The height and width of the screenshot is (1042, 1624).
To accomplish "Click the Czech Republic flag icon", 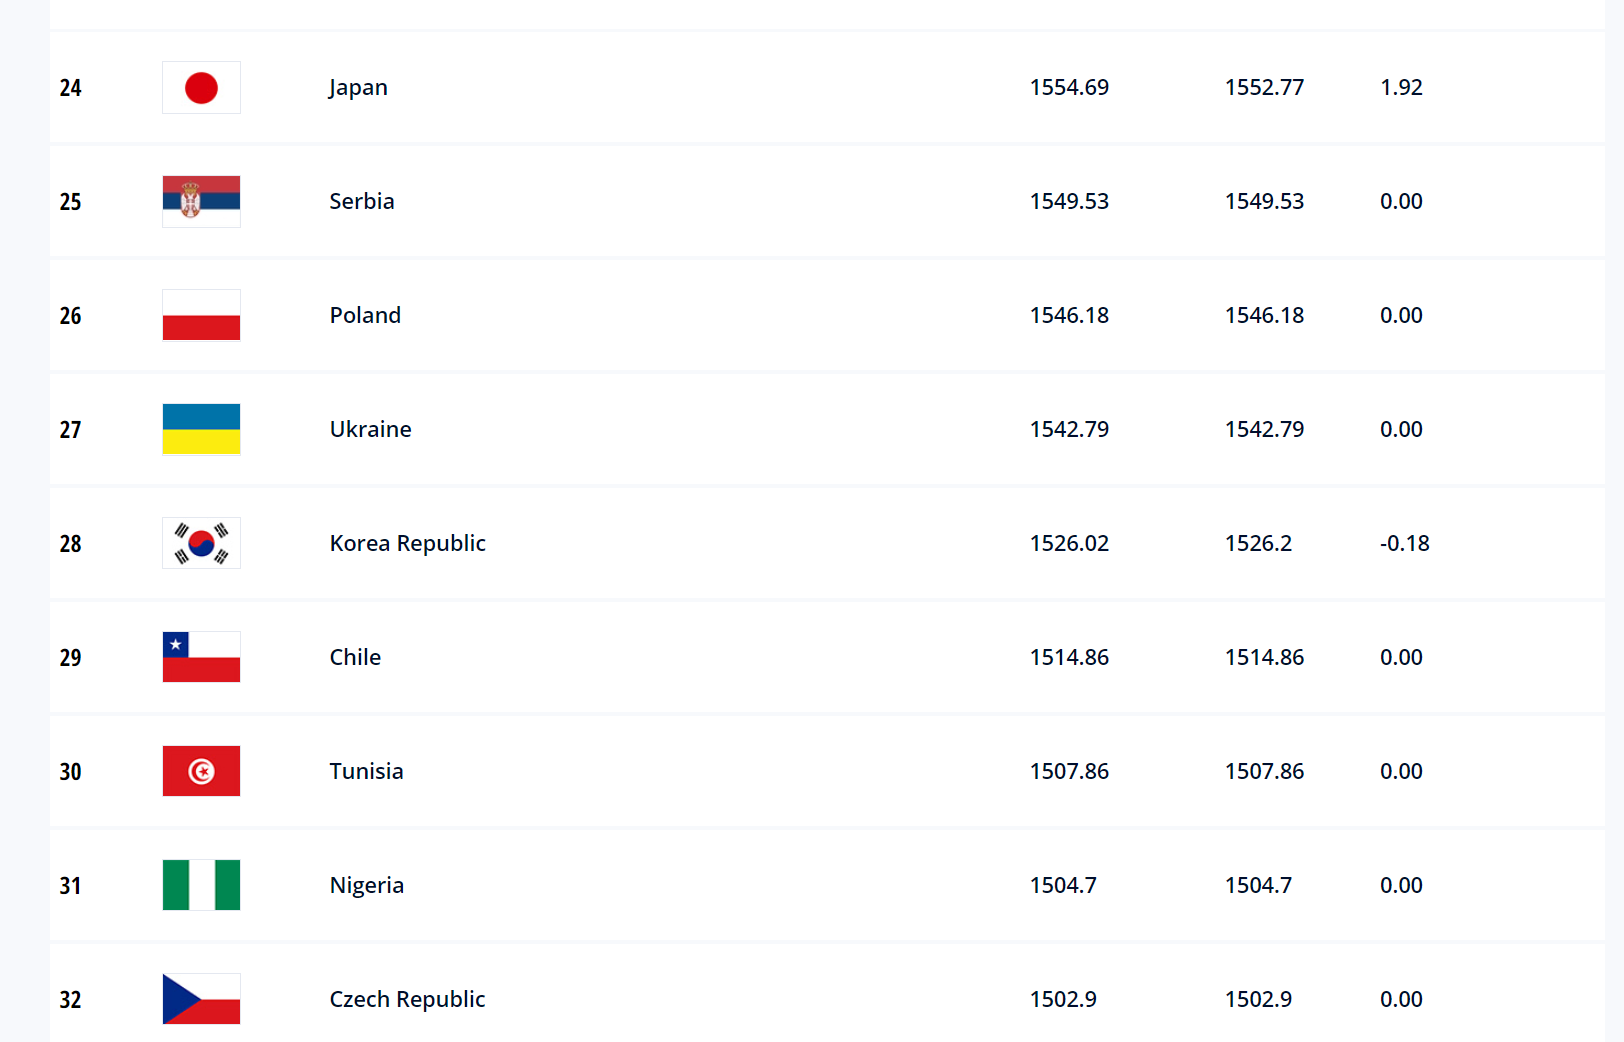I will pos(201,999).
